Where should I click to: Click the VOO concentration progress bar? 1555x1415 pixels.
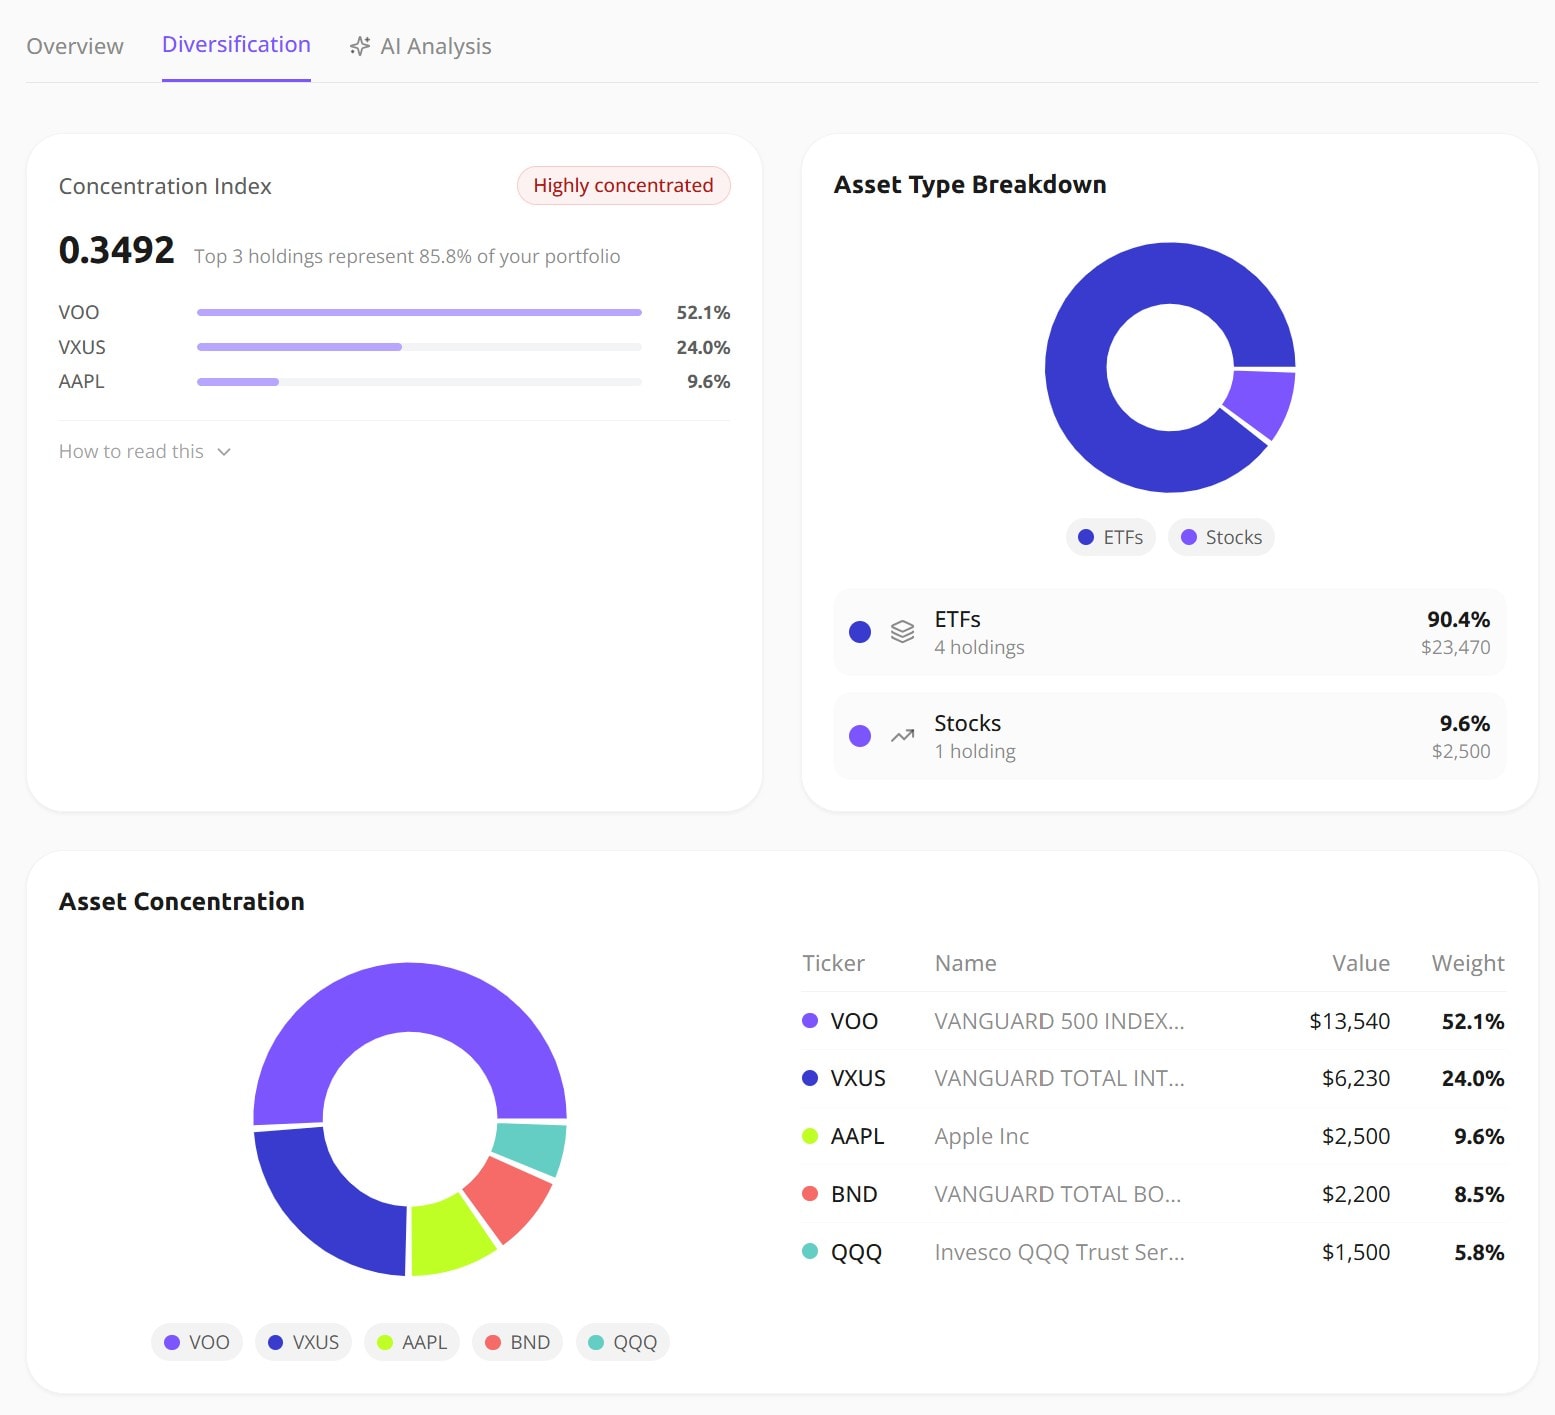click(x=419, y=312)
